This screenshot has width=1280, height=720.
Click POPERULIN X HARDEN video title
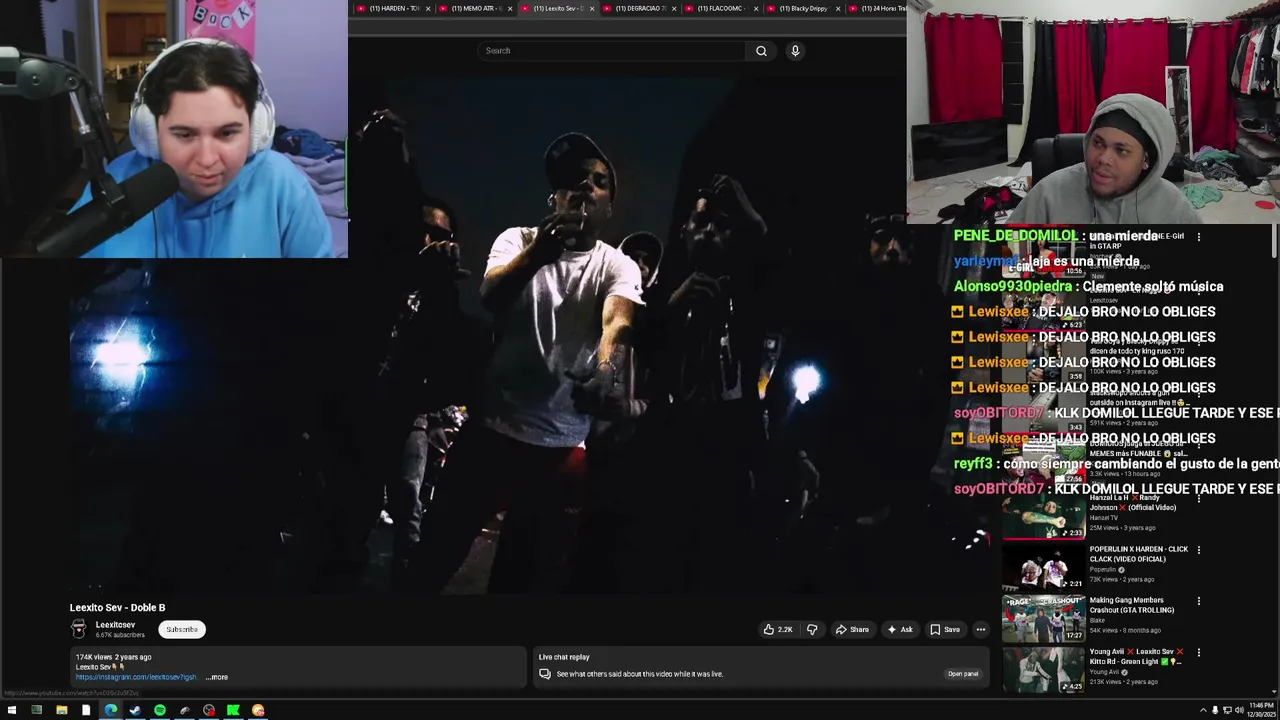(x=1139, y=554)
